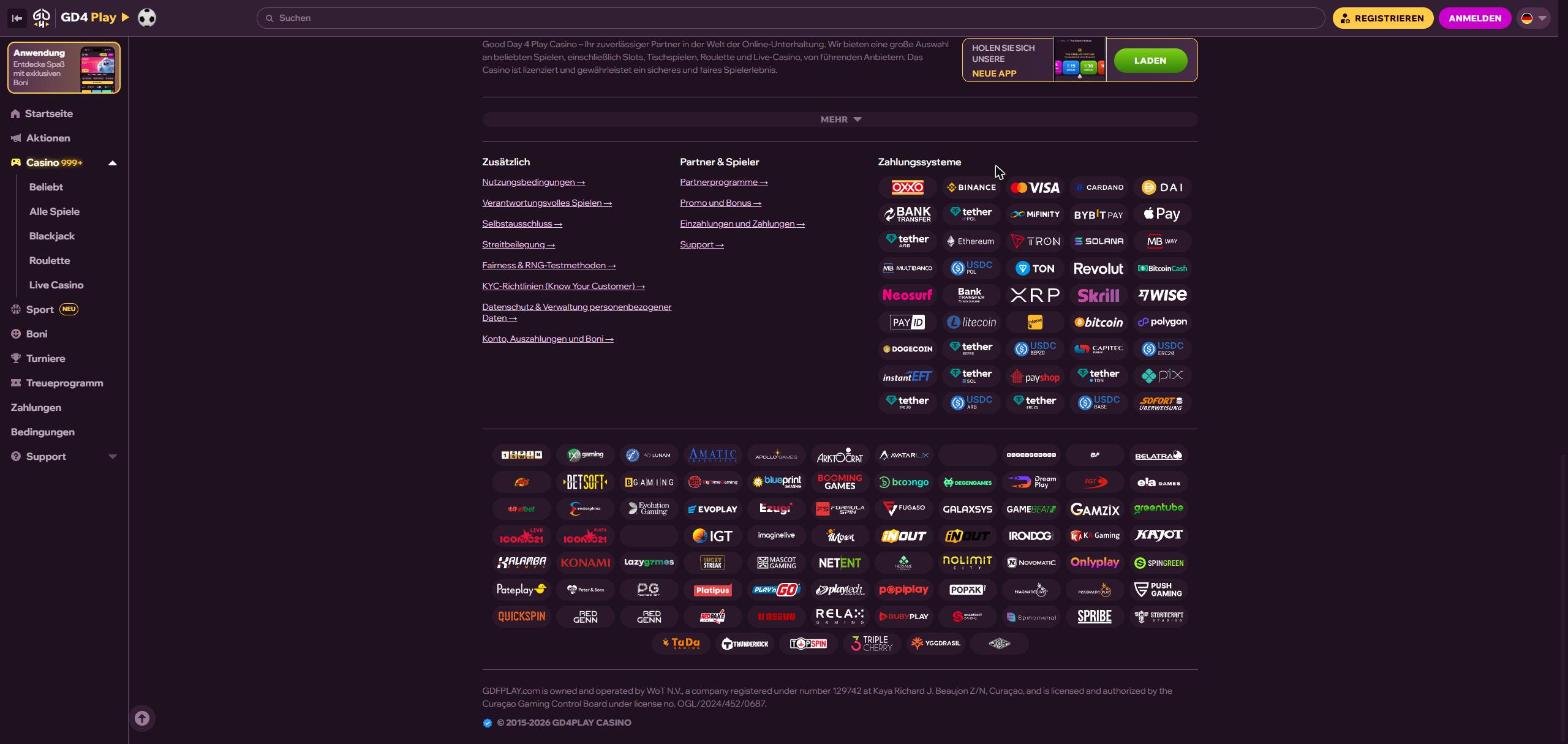Open the Partnerprogramm link
This screenshot has width=1568, height=744.
point(724,182)
